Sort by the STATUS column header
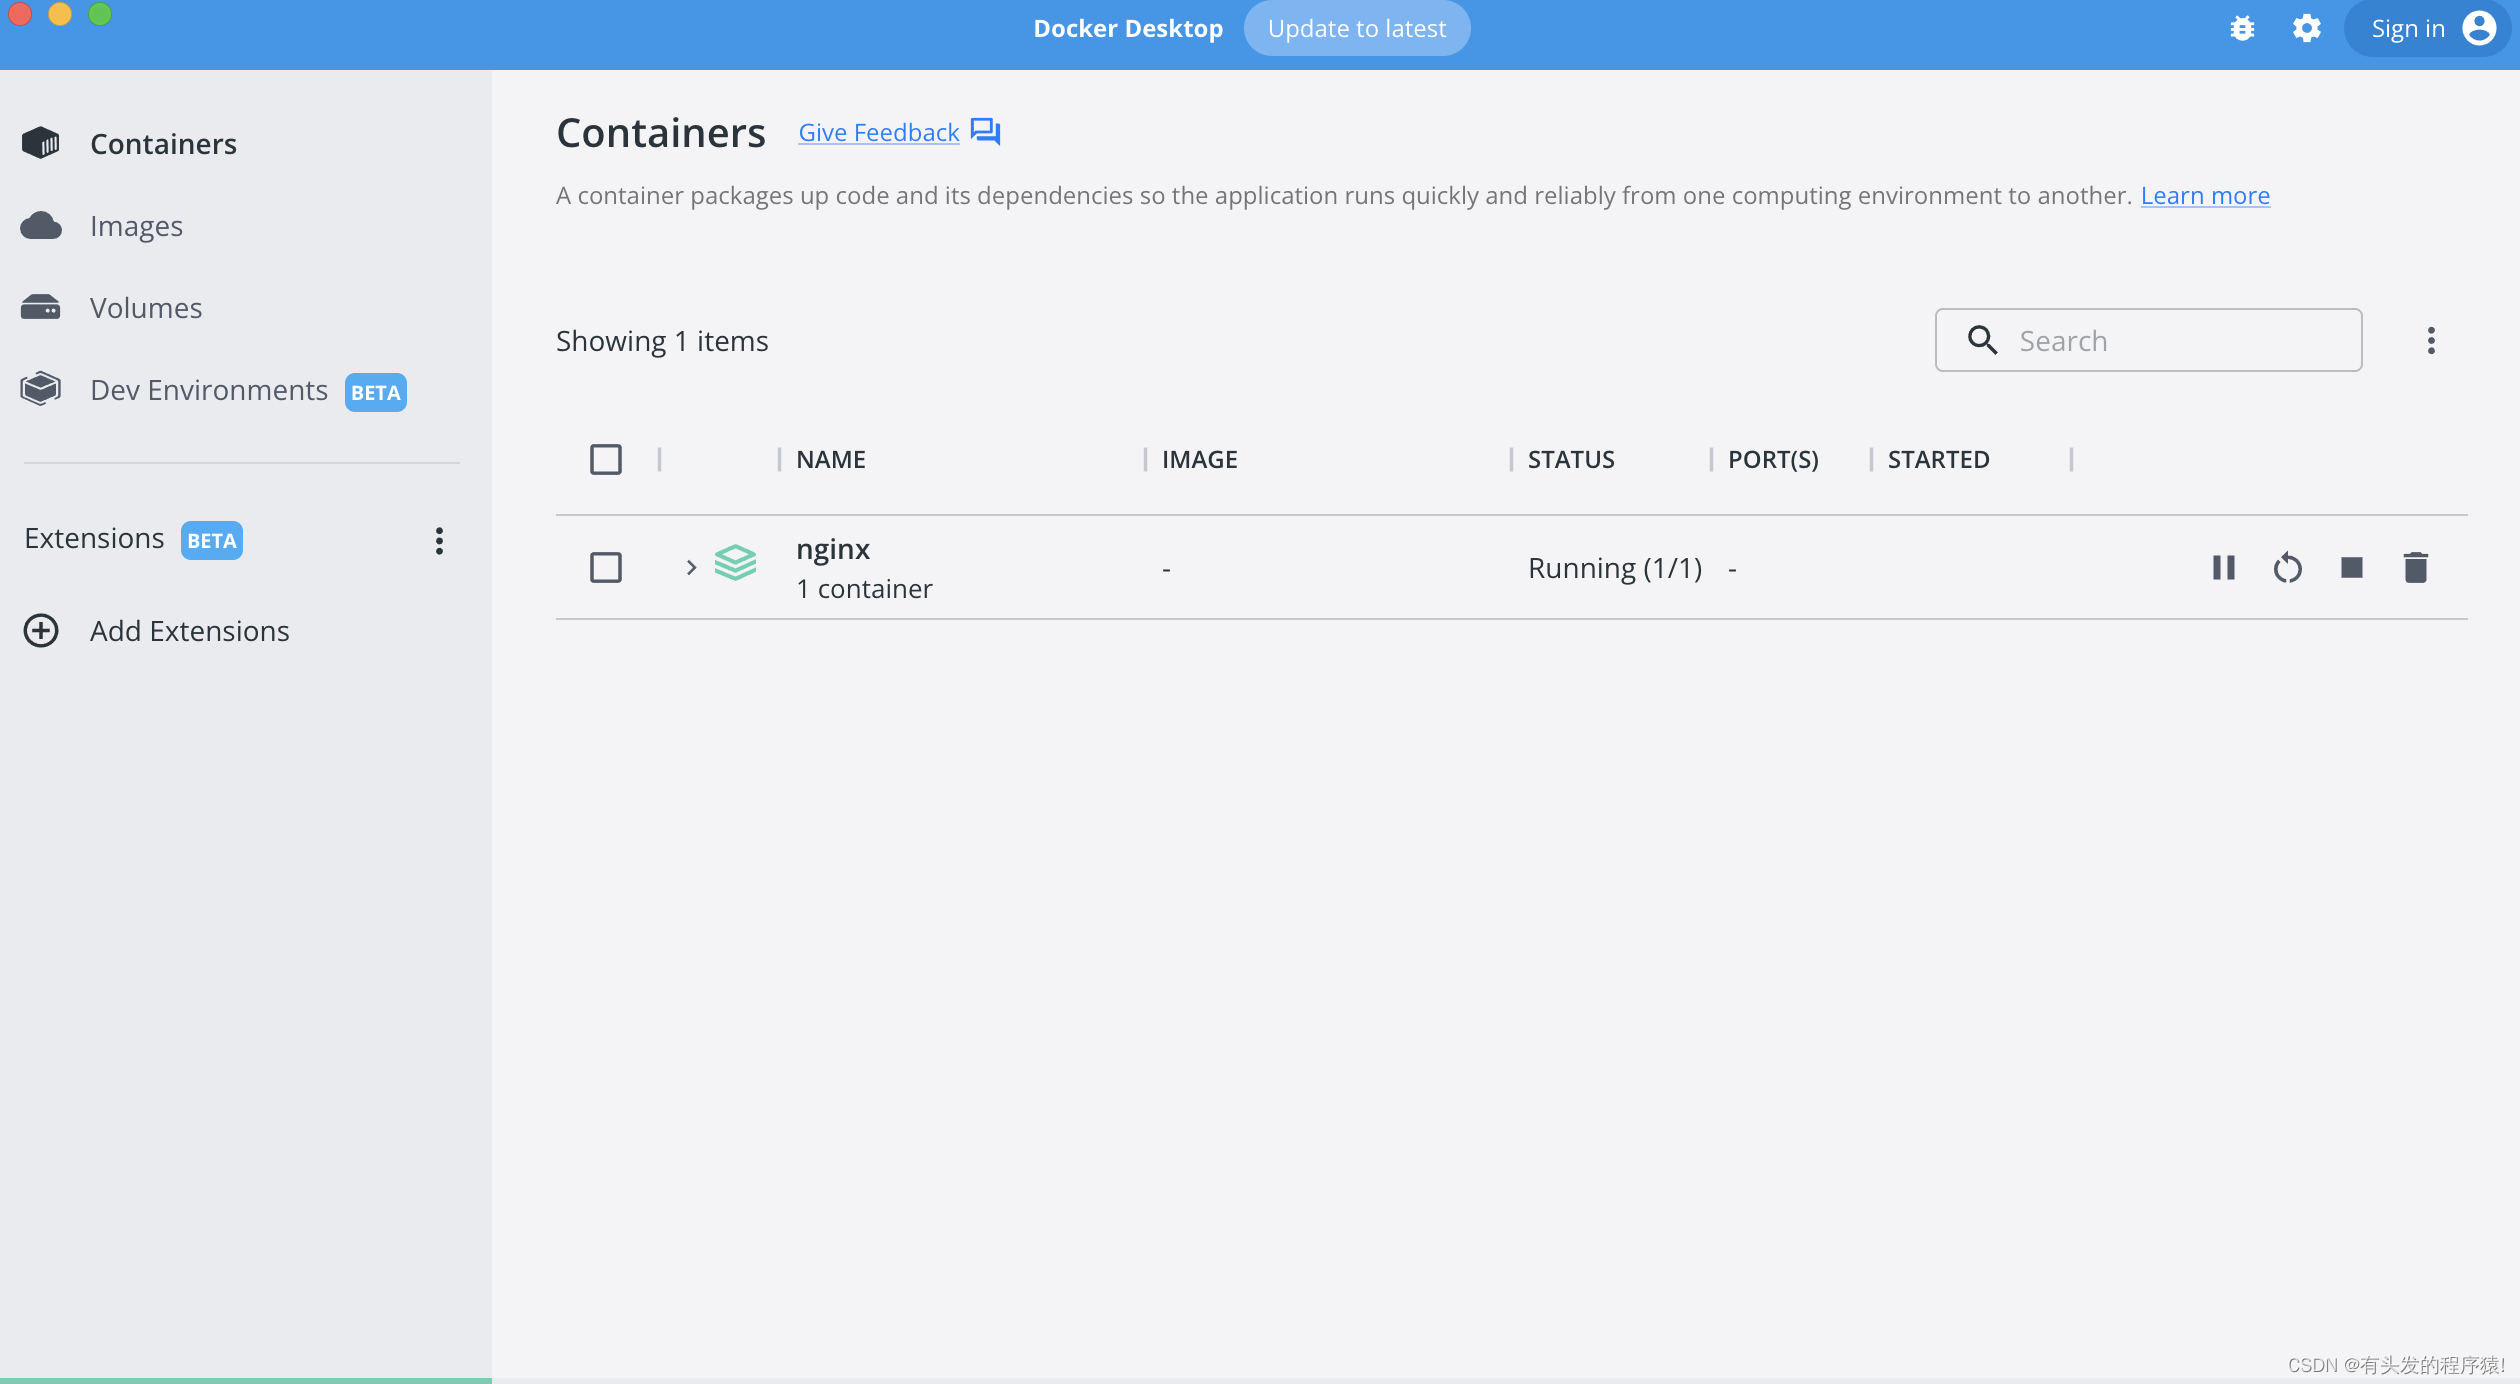The image size is (2520, 1384). (1571, 459)
